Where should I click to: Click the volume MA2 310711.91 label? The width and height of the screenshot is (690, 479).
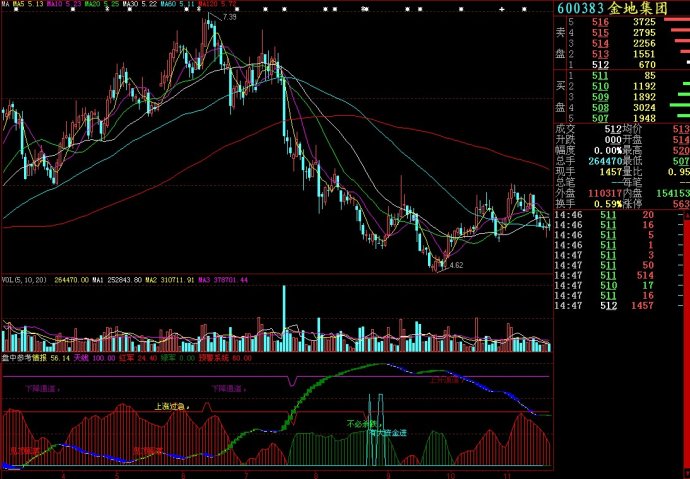pos(170,280)
